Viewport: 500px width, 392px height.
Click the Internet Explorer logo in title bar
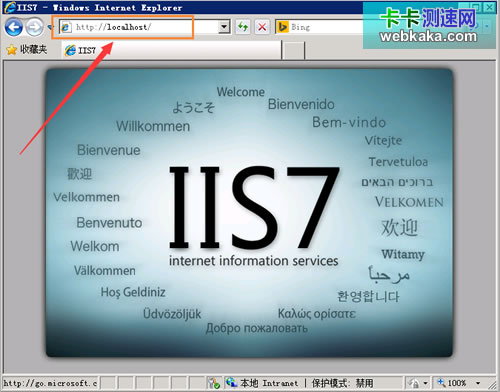pos(10,7)
